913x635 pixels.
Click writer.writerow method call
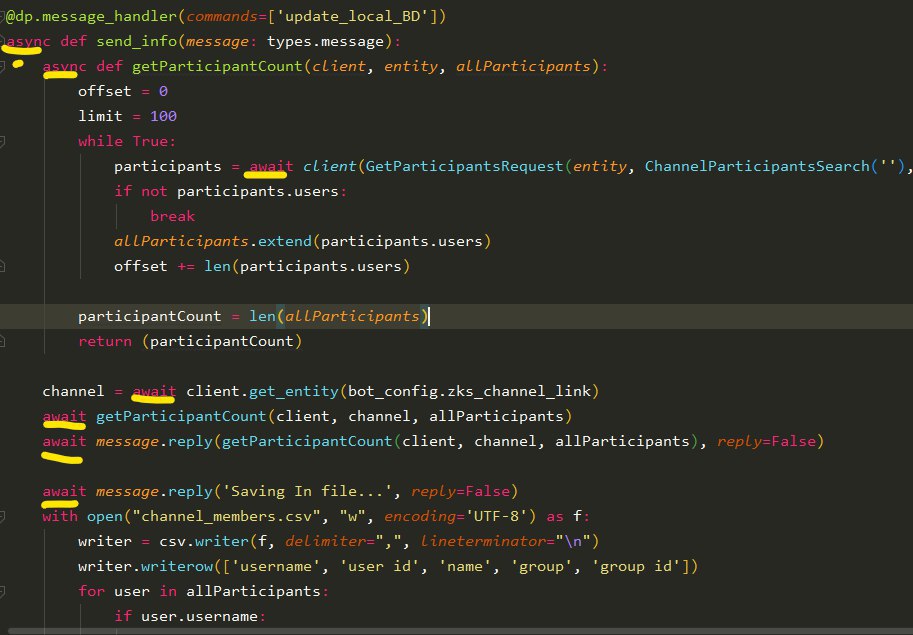point(146,566)
